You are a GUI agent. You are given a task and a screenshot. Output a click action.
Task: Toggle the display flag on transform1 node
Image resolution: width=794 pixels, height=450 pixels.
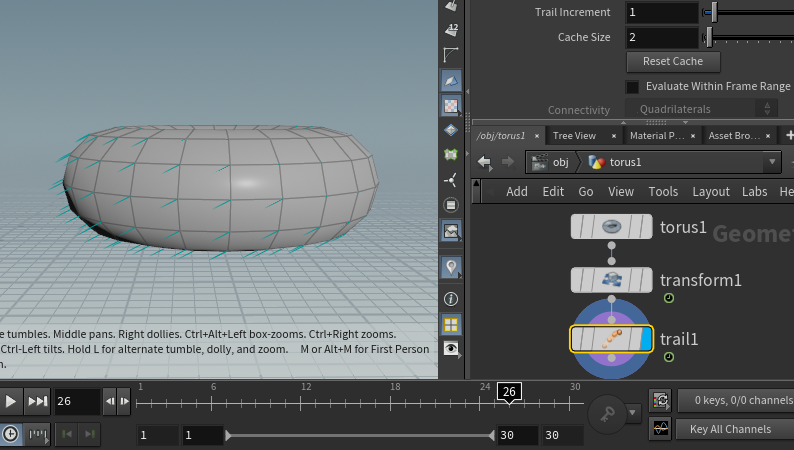[647, 280]
